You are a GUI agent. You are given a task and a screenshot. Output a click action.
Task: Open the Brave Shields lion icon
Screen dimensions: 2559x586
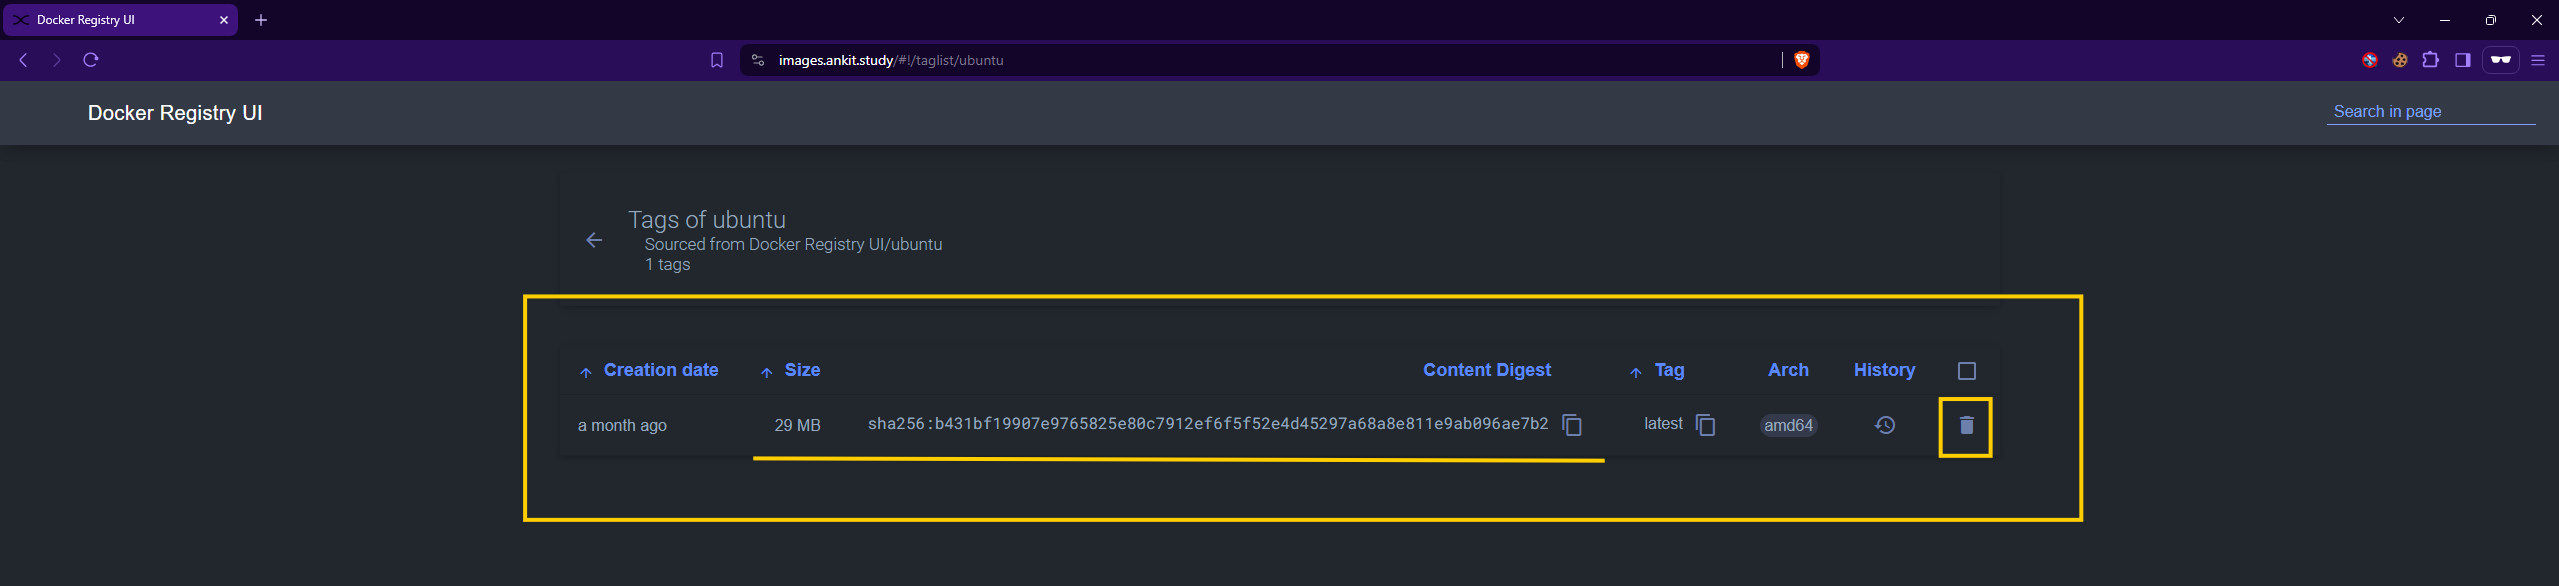pyautogui.click(x=1801, y=60)
